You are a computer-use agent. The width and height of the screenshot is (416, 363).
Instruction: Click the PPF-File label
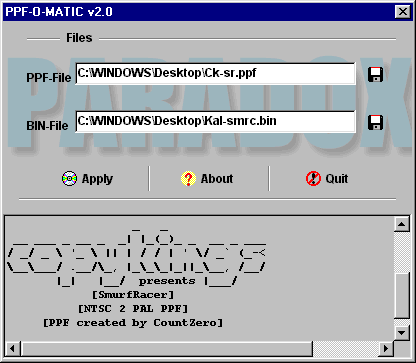(49, 78)
